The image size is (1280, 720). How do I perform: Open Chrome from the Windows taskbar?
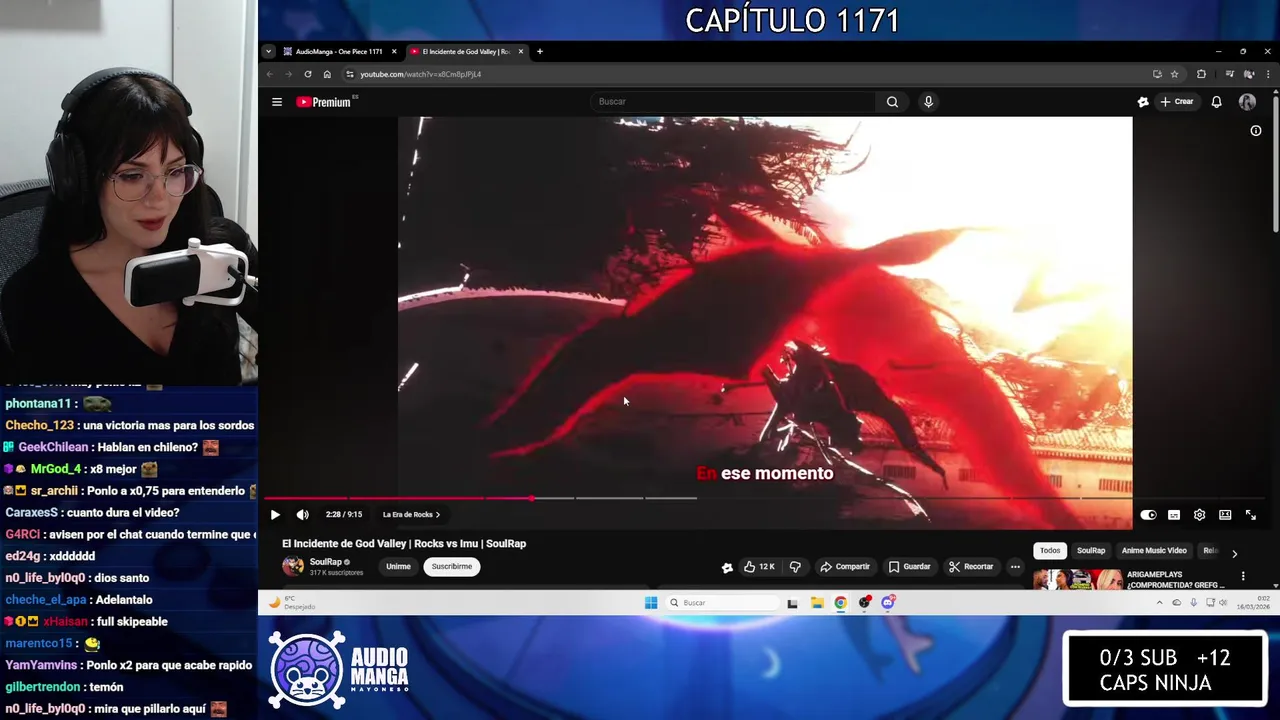coord(840,603)
